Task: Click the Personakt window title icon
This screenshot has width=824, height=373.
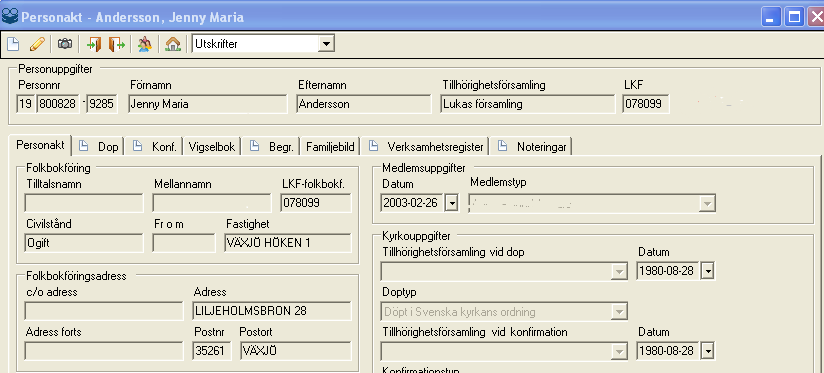Action: coord(10,16)
